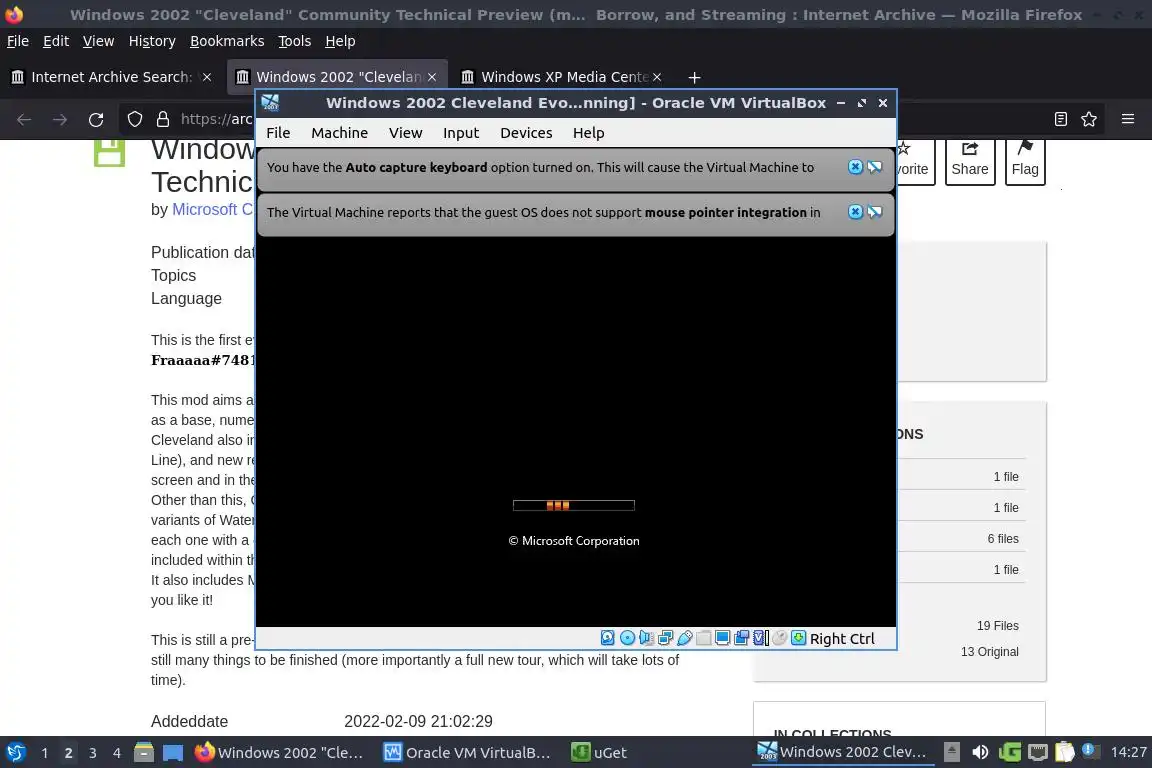Screen dimensions: 1152x768
Task: Suppress future mouse pointer integration messages
Action: [x=874, y=212]
